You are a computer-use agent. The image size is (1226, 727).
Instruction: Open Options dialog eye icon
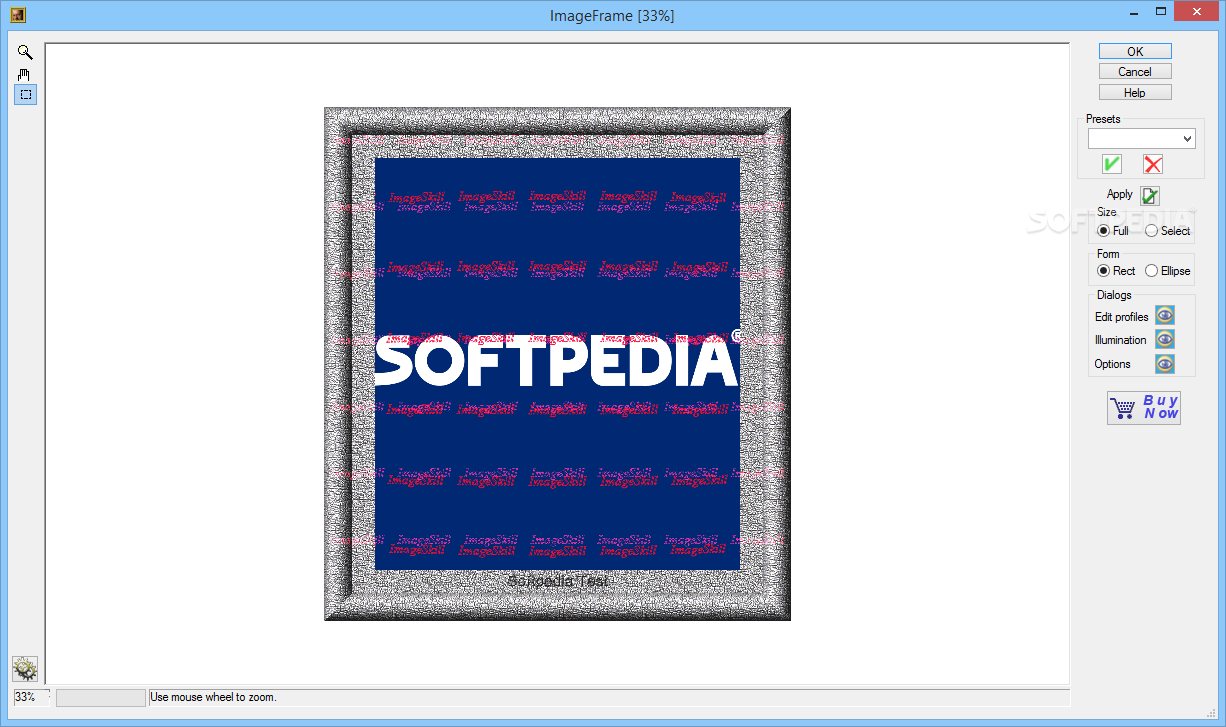coord(1165,364)
